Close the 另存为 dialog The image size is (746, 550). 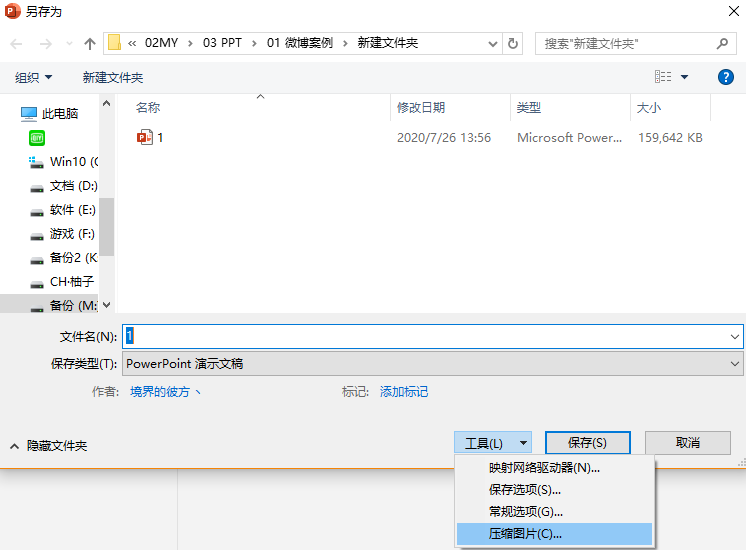734,11
